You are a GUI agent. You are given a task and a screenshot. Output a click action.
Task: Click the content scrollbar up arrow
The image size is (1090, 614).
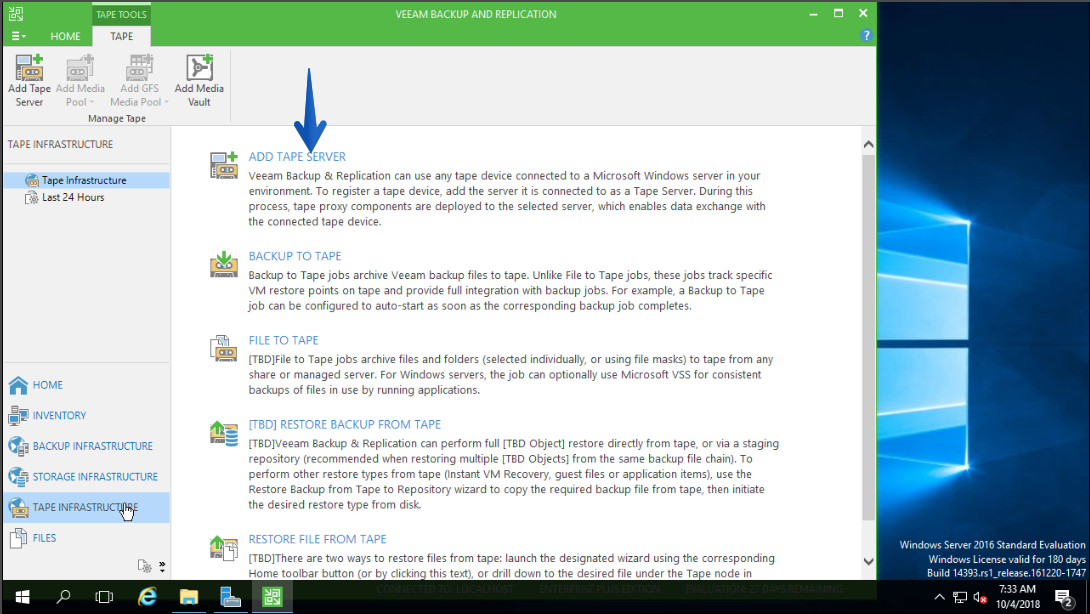pos(868,144)
